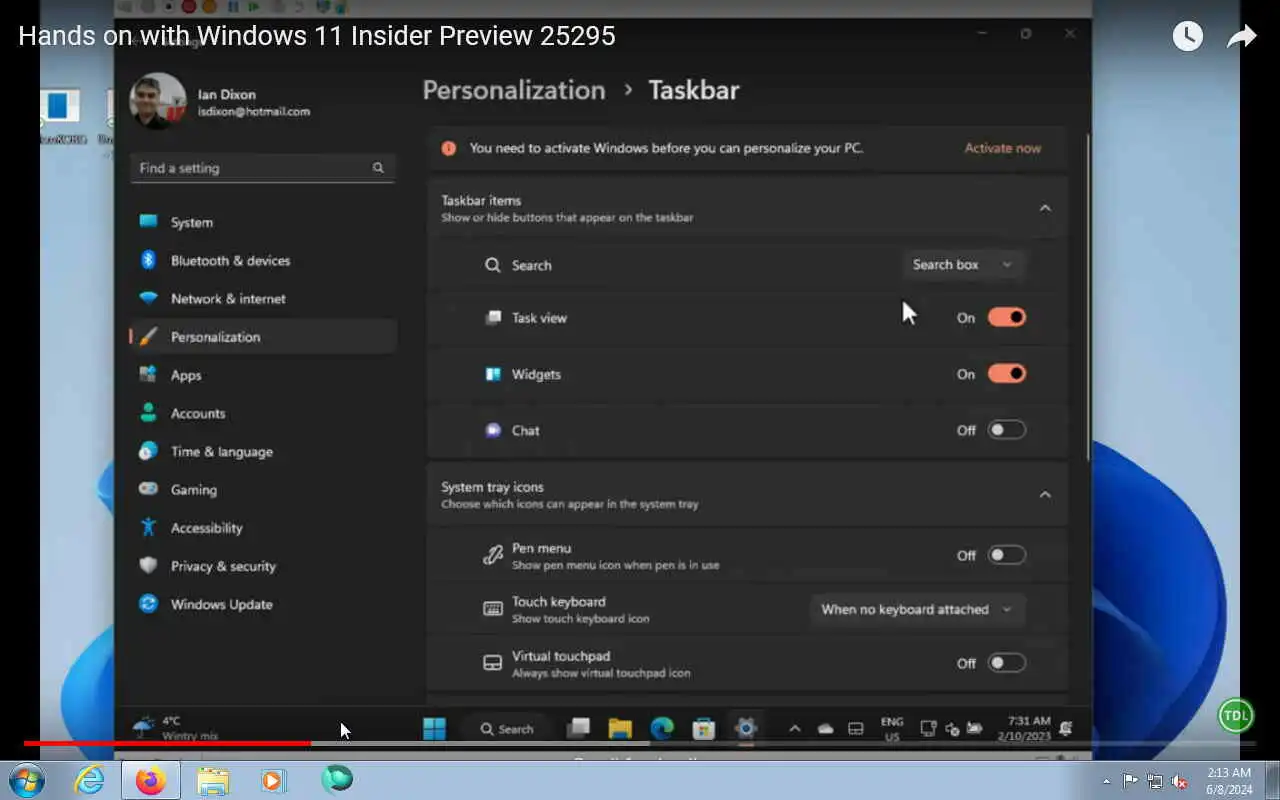This screenshot has height=800, width=1280.
Task: Enable the Virtual touchpad toggle
Action: click(x=1007, y=663)
